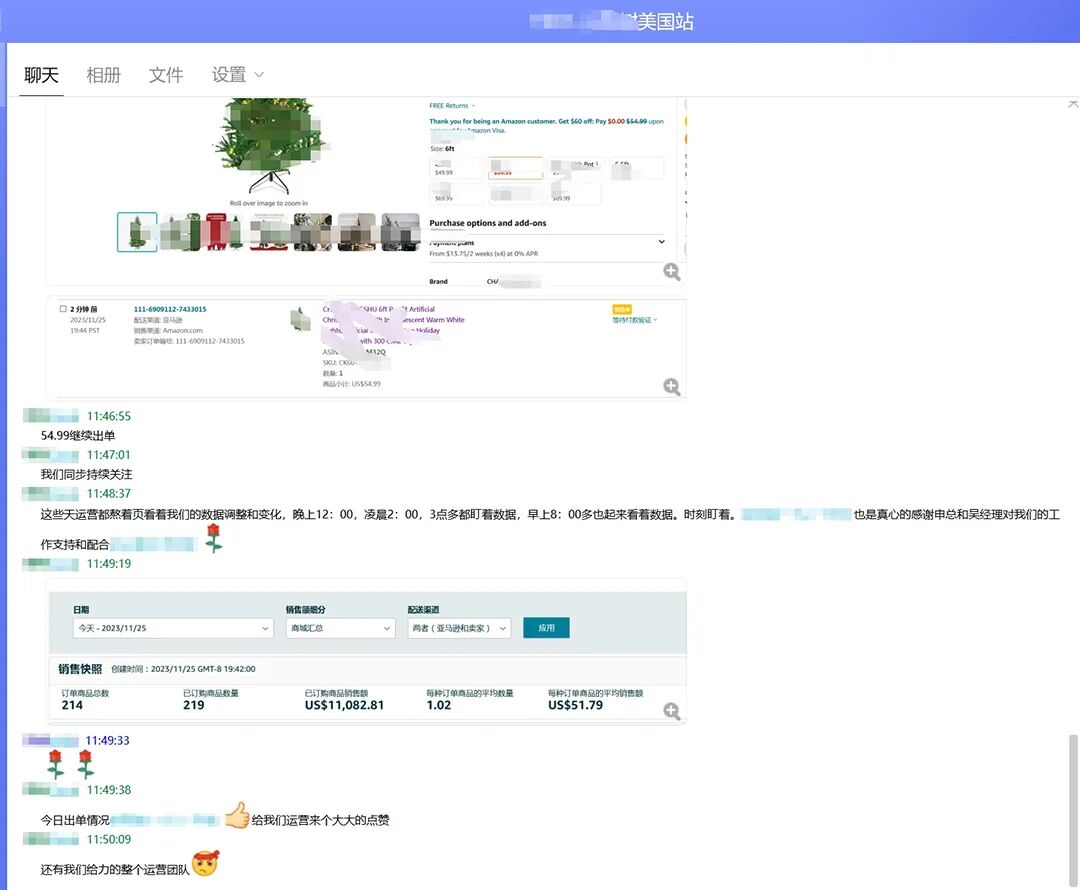The height and width of the screenshot is (890, 1080).
Task: Click the determined face emoji after 运营团队
Action: [x=206, y=864]
